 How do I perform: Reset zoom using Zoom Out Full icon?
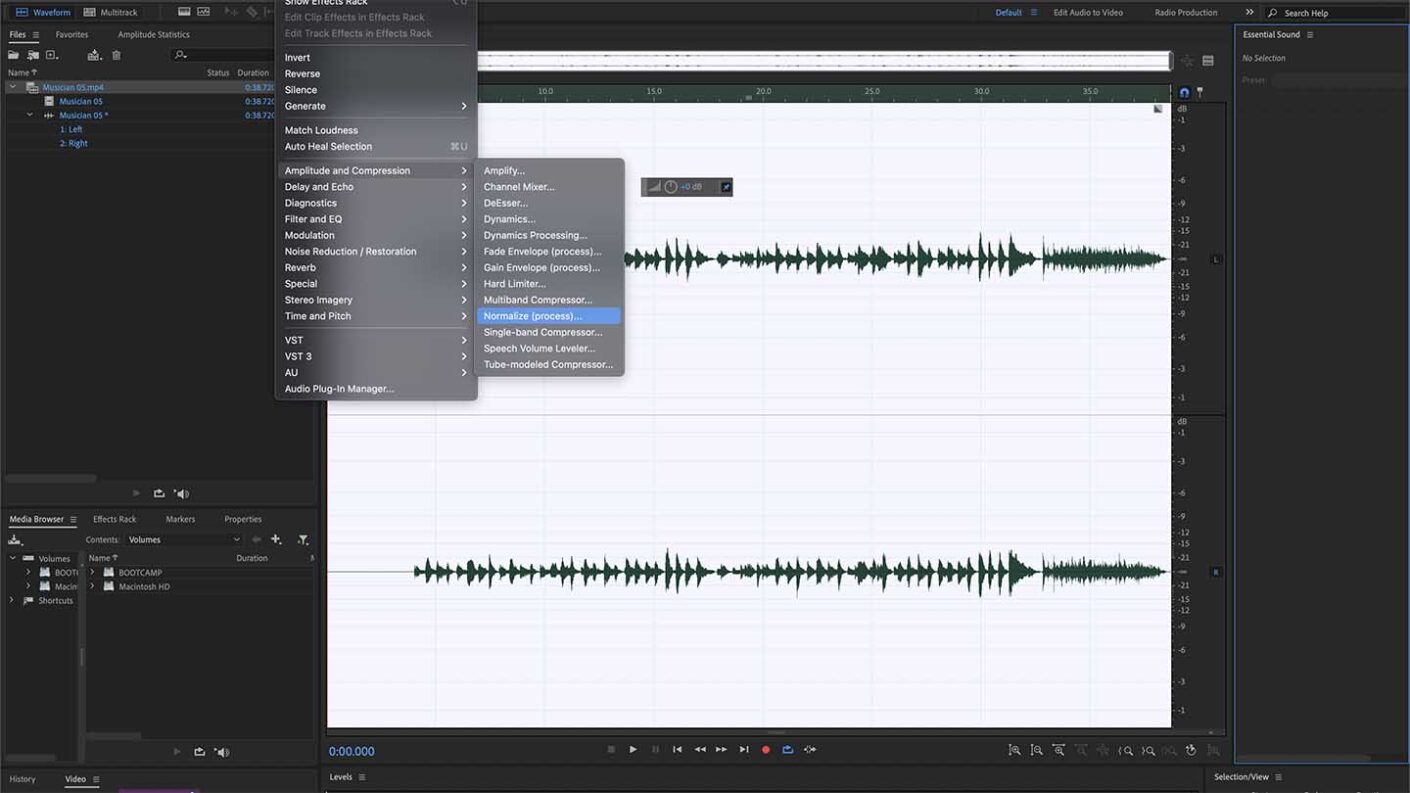point(1060,749)
